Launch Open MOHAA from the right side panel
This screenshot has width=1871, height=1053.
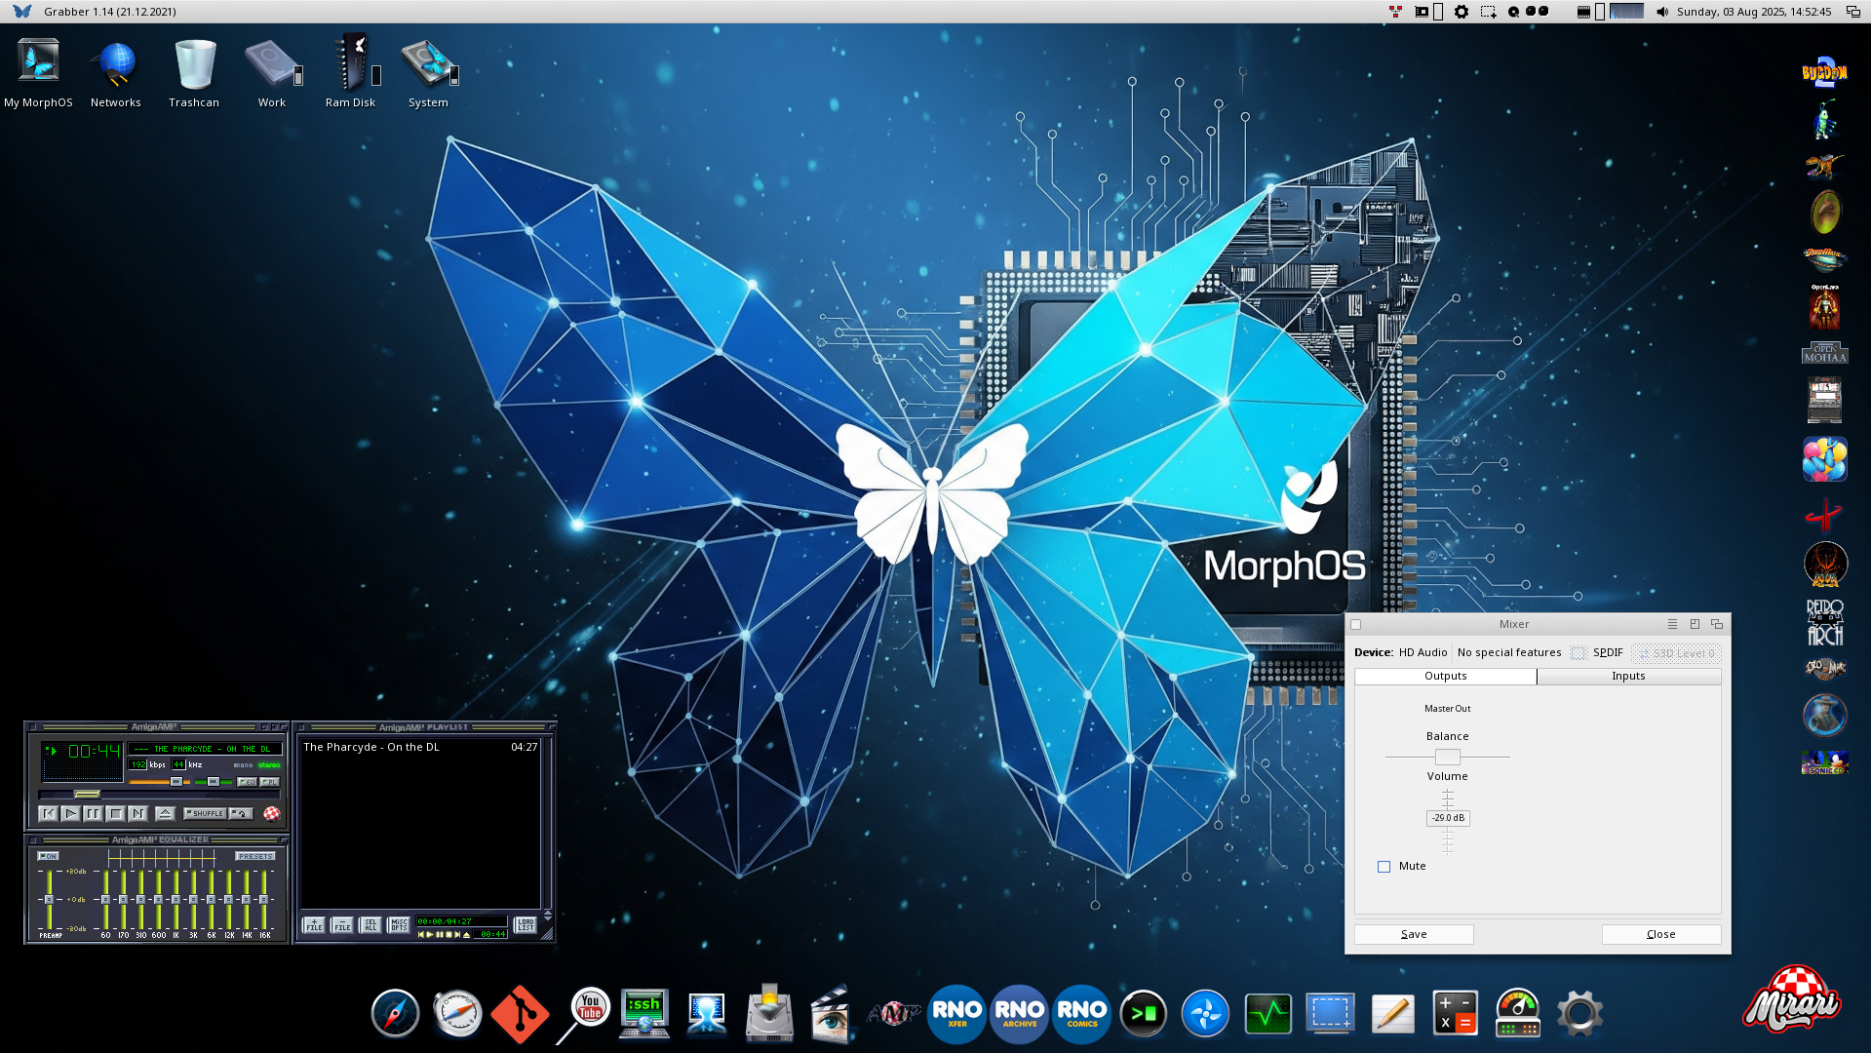tap(1825, 353)
